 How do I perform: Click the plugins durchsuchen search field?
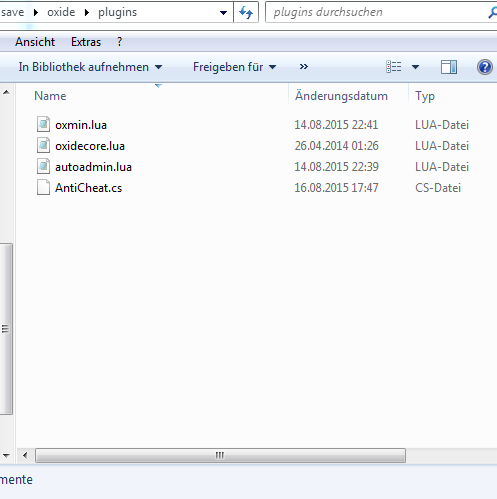[376, 12]
